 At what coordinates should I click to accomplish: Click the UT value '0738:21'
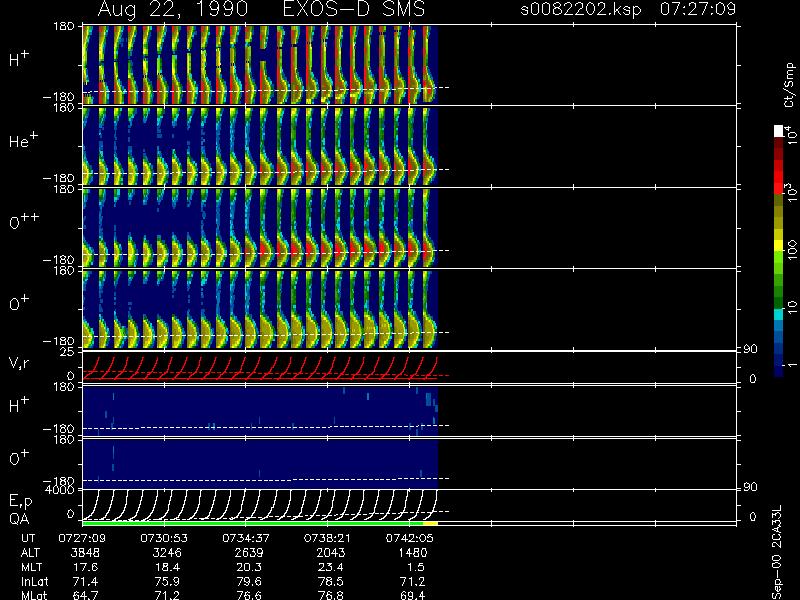click(x=327, y=538)
